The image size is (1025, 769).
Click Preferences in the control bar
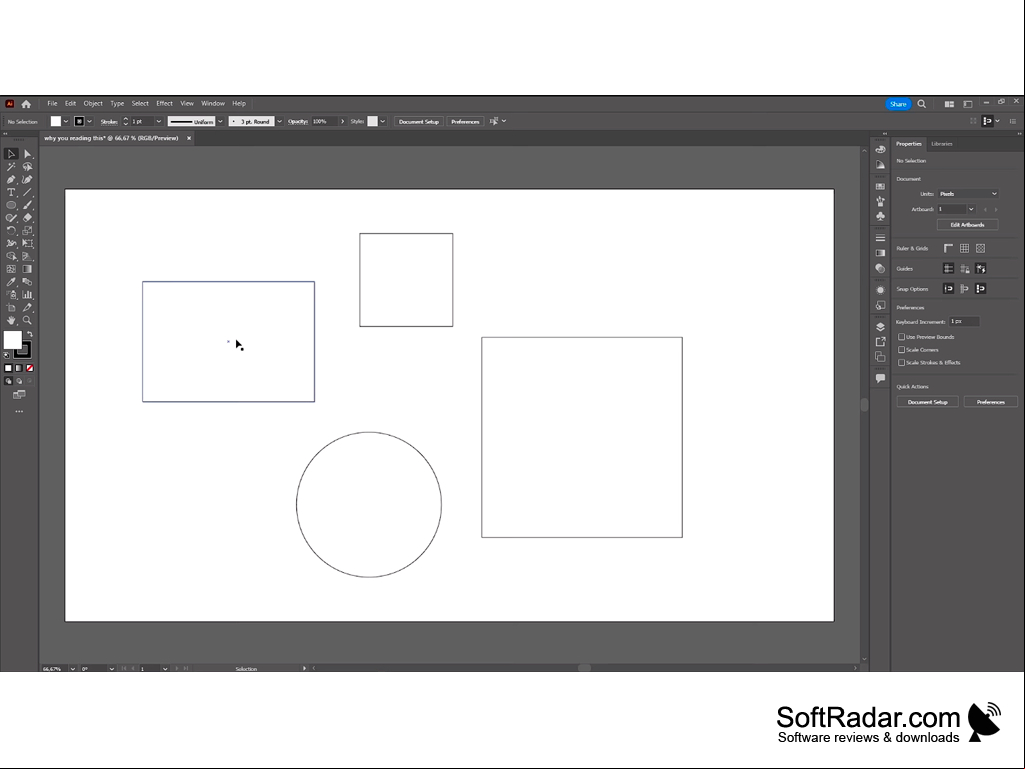465,122
